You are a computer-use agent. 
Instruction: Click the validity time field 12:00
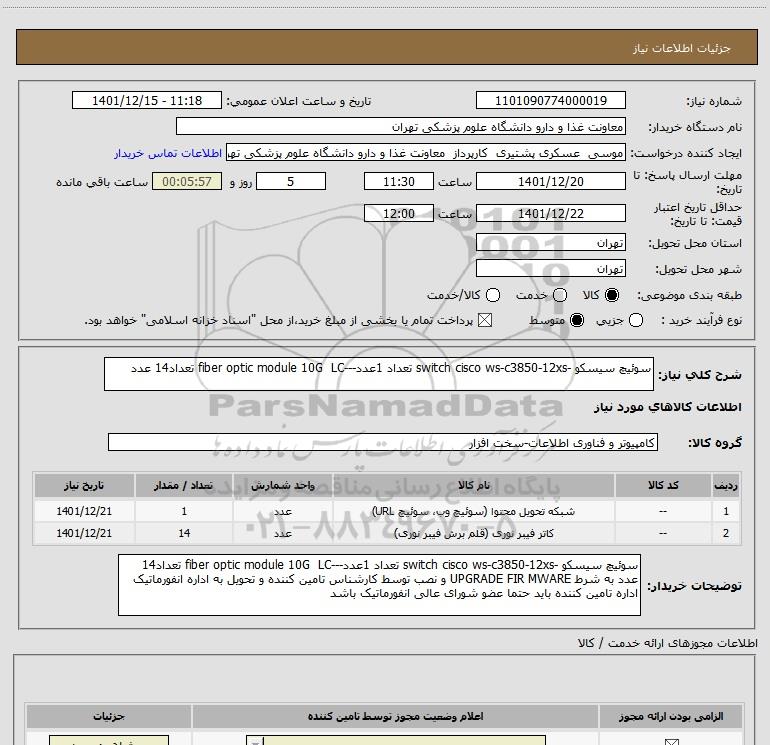[399, 213]
